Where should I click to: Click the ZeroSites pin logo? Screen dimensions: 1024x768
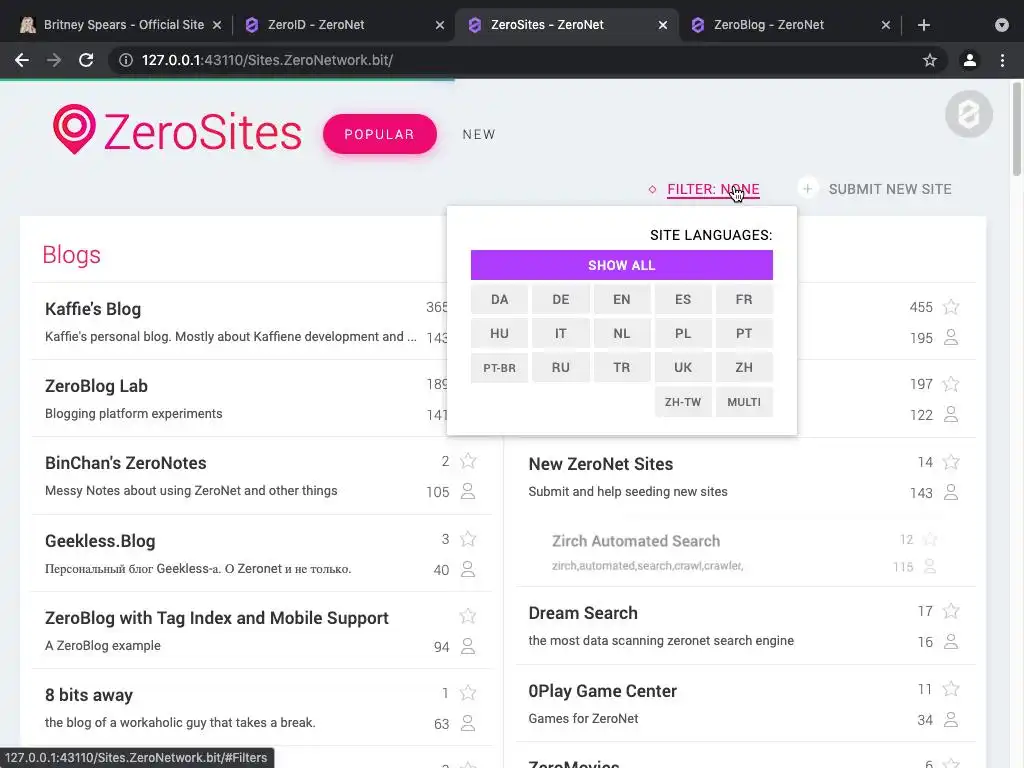pyautogui.click(x=74, y=129)
